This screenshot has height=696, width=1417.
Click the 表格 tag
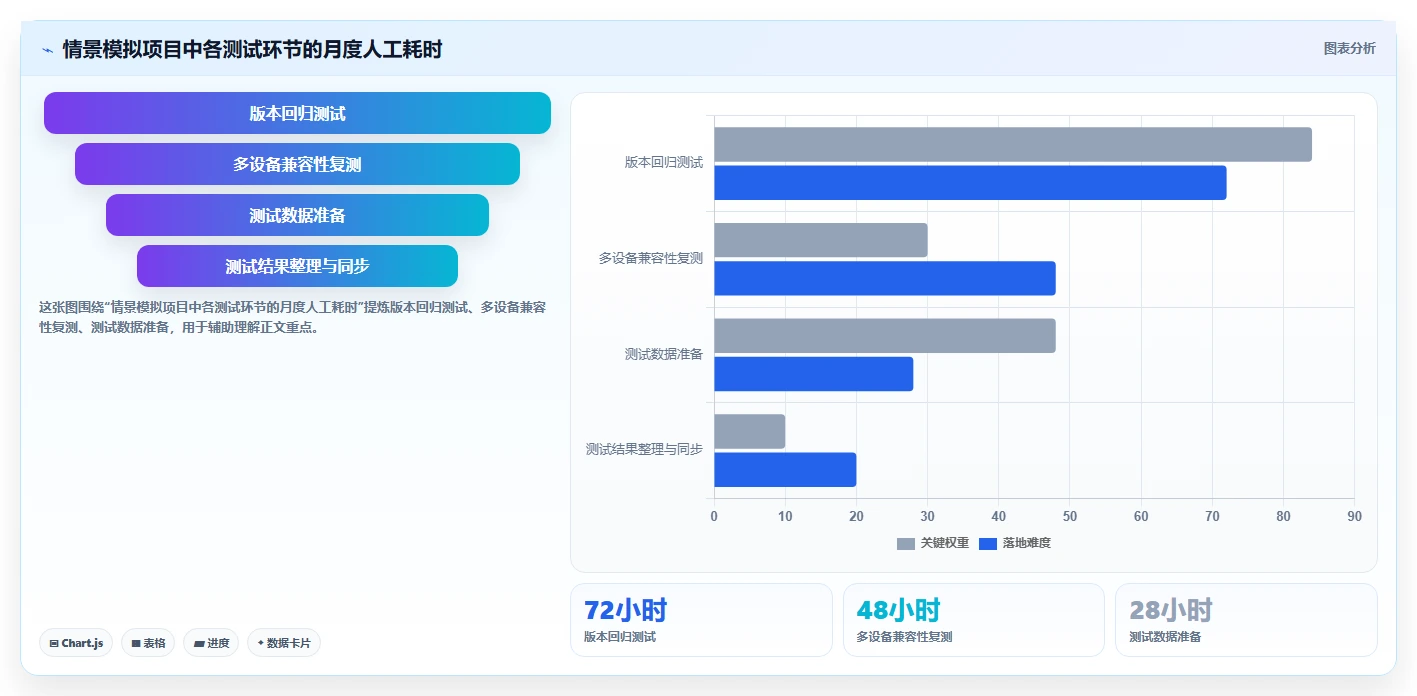[148, 643]
